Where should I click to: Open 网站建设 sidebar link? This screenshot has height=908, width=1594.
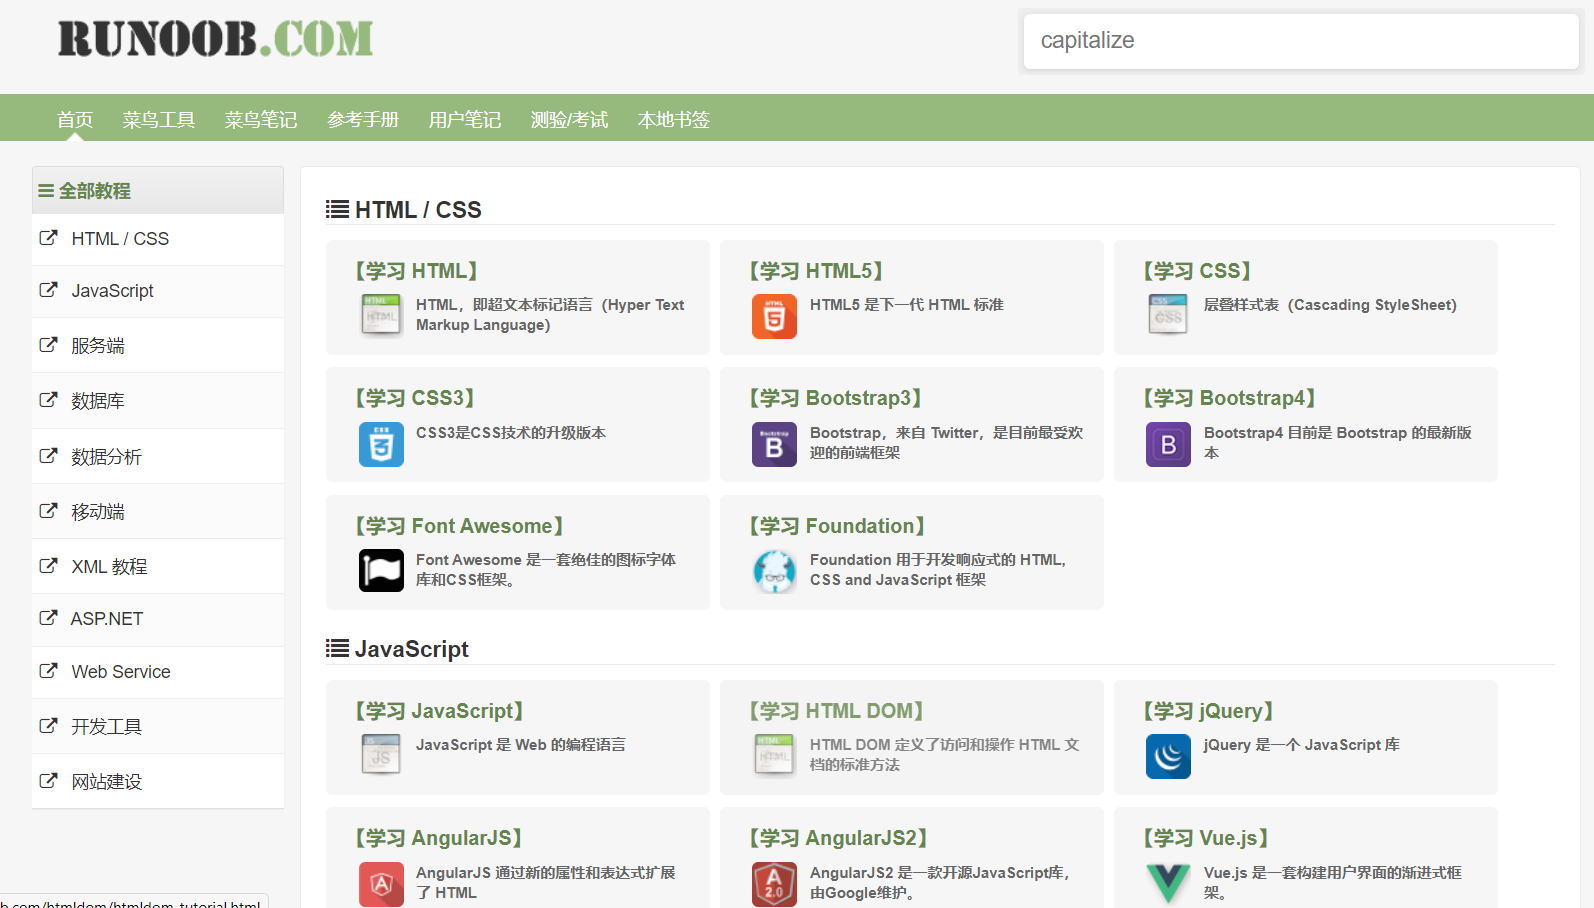click(x=106, y=782)
